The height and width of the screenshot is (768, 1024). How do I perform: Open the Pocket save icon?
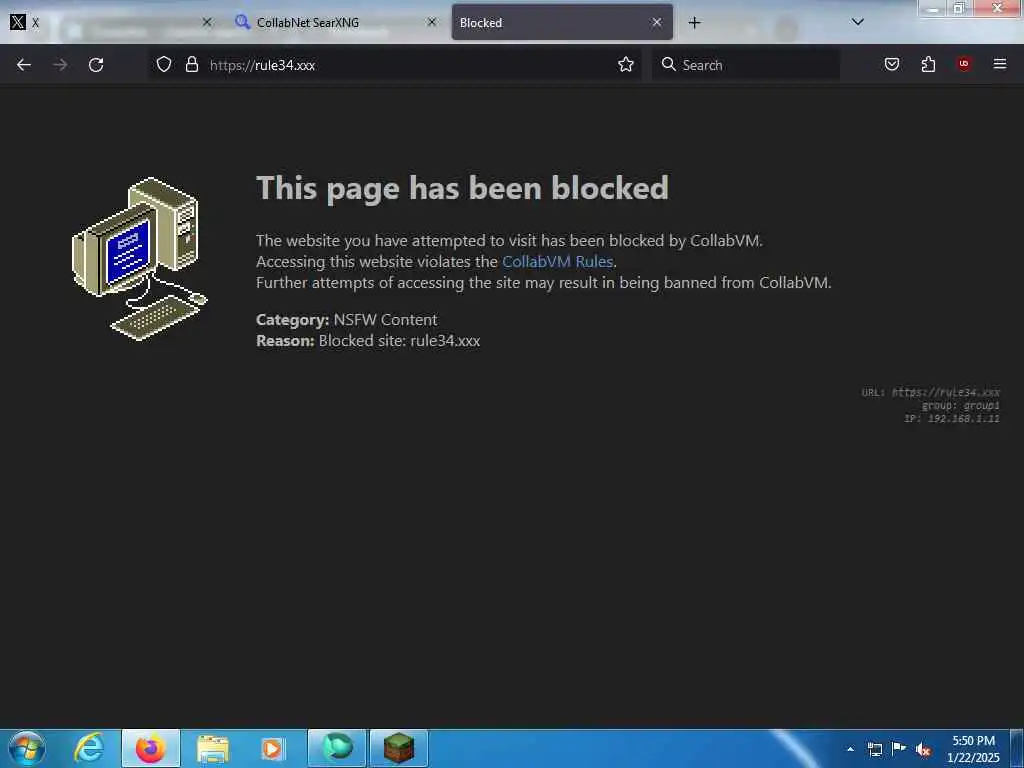point(891,64)
